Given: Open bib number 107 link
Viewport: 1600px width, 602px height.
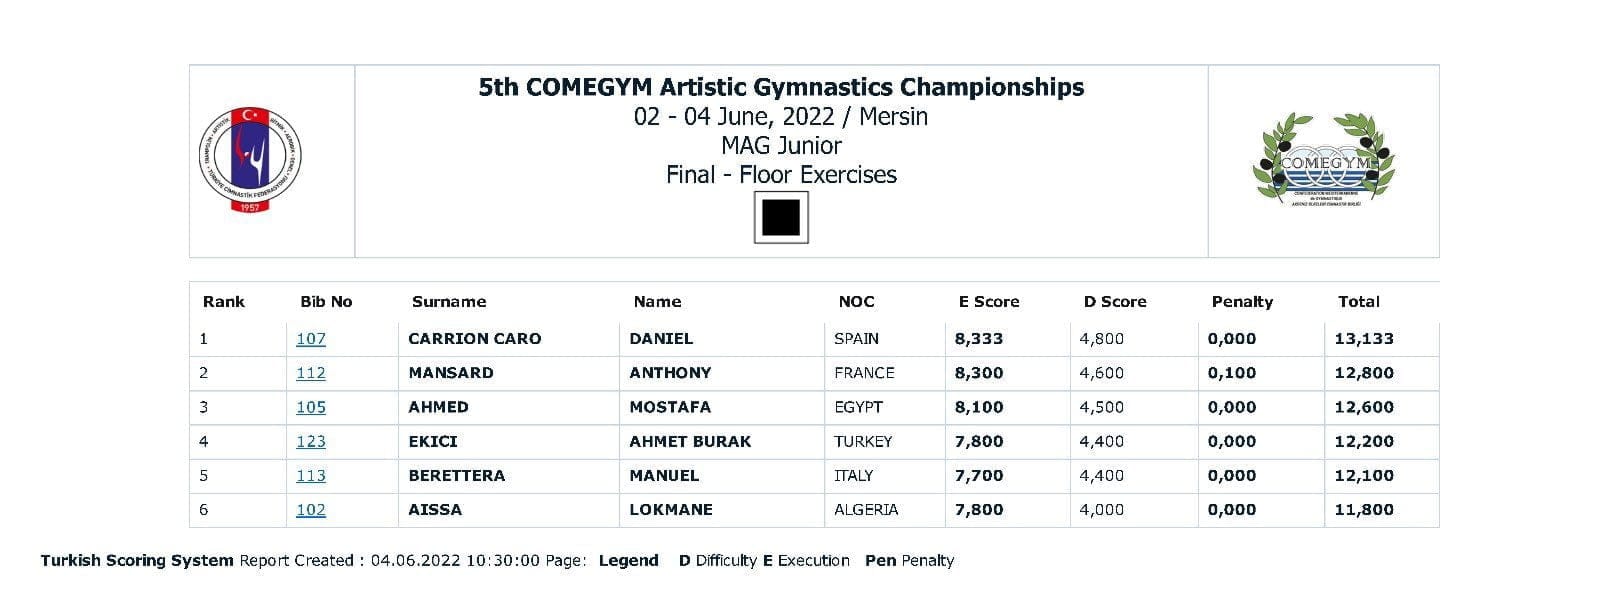Looking at the screenshot, I should coord(311,339).
